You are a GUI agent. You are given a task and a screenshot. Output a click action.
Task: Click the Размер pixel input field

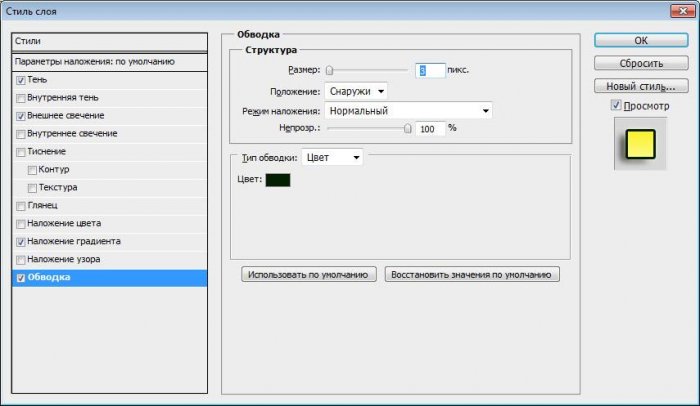[x=430, y=71]
